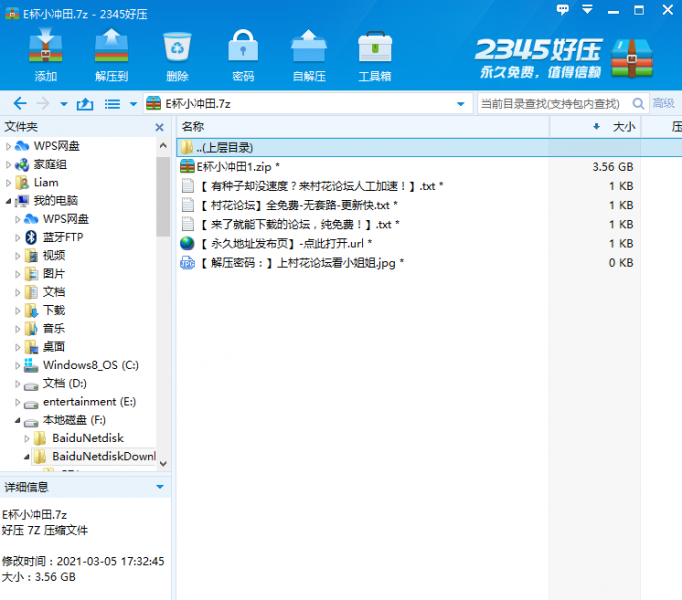Select E杯小冲田1.zip in file list
This screenshot has width=682, height=600.
pyautogui.click(x=237, y=167)
